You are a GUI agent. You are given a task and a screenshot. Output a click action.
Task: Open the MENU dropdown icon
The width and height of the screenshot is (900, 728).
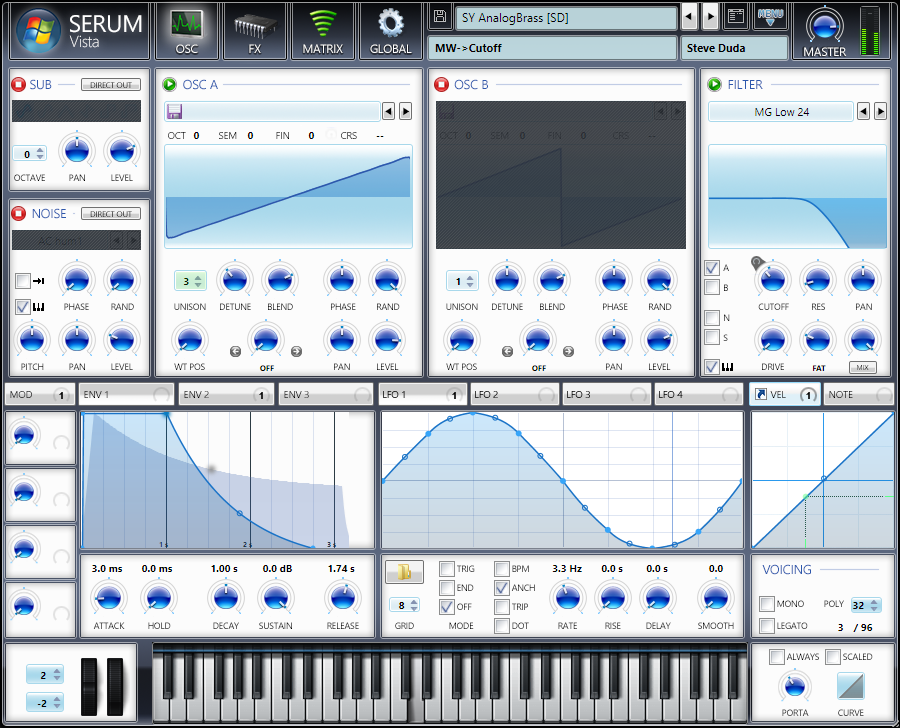(x=770, y=17)
